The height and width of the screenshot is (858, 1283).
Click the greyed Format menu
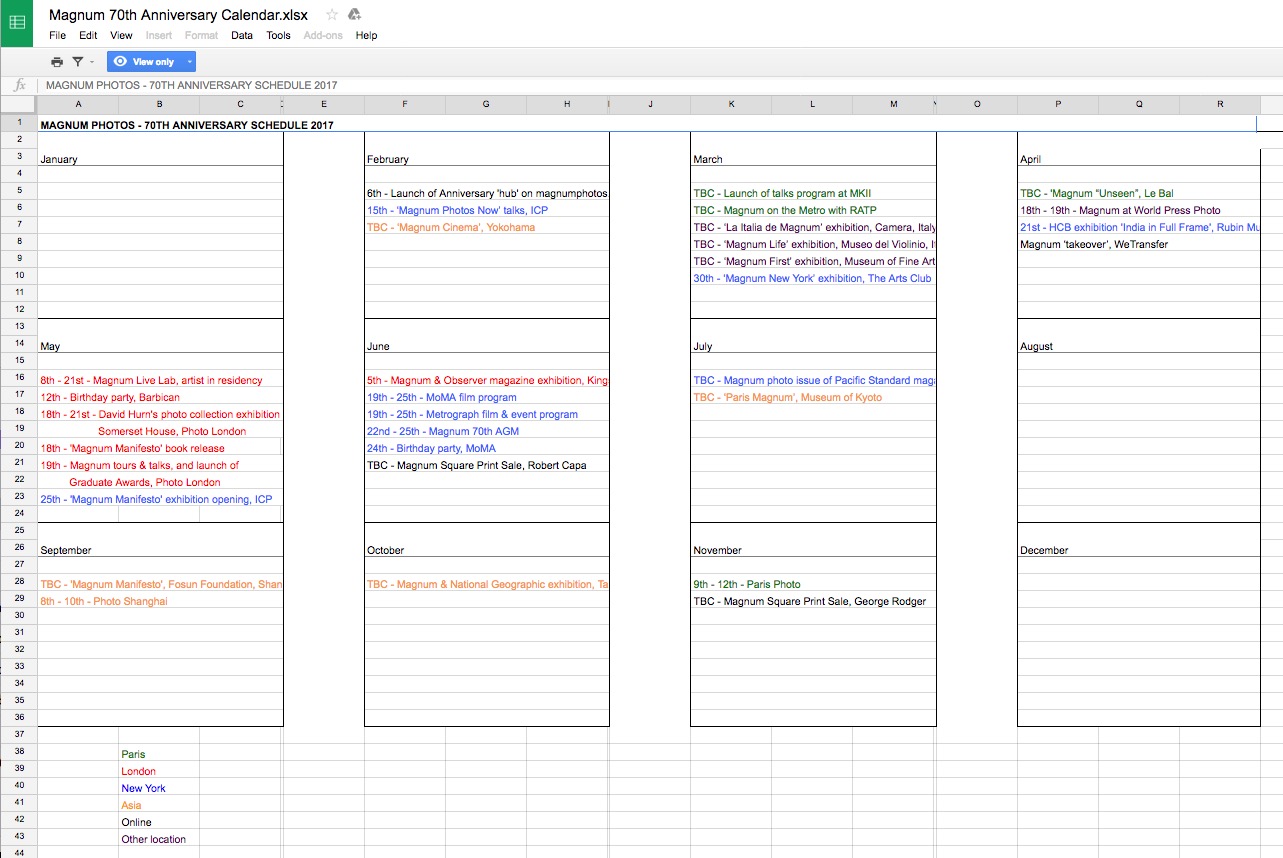(201, 35)
